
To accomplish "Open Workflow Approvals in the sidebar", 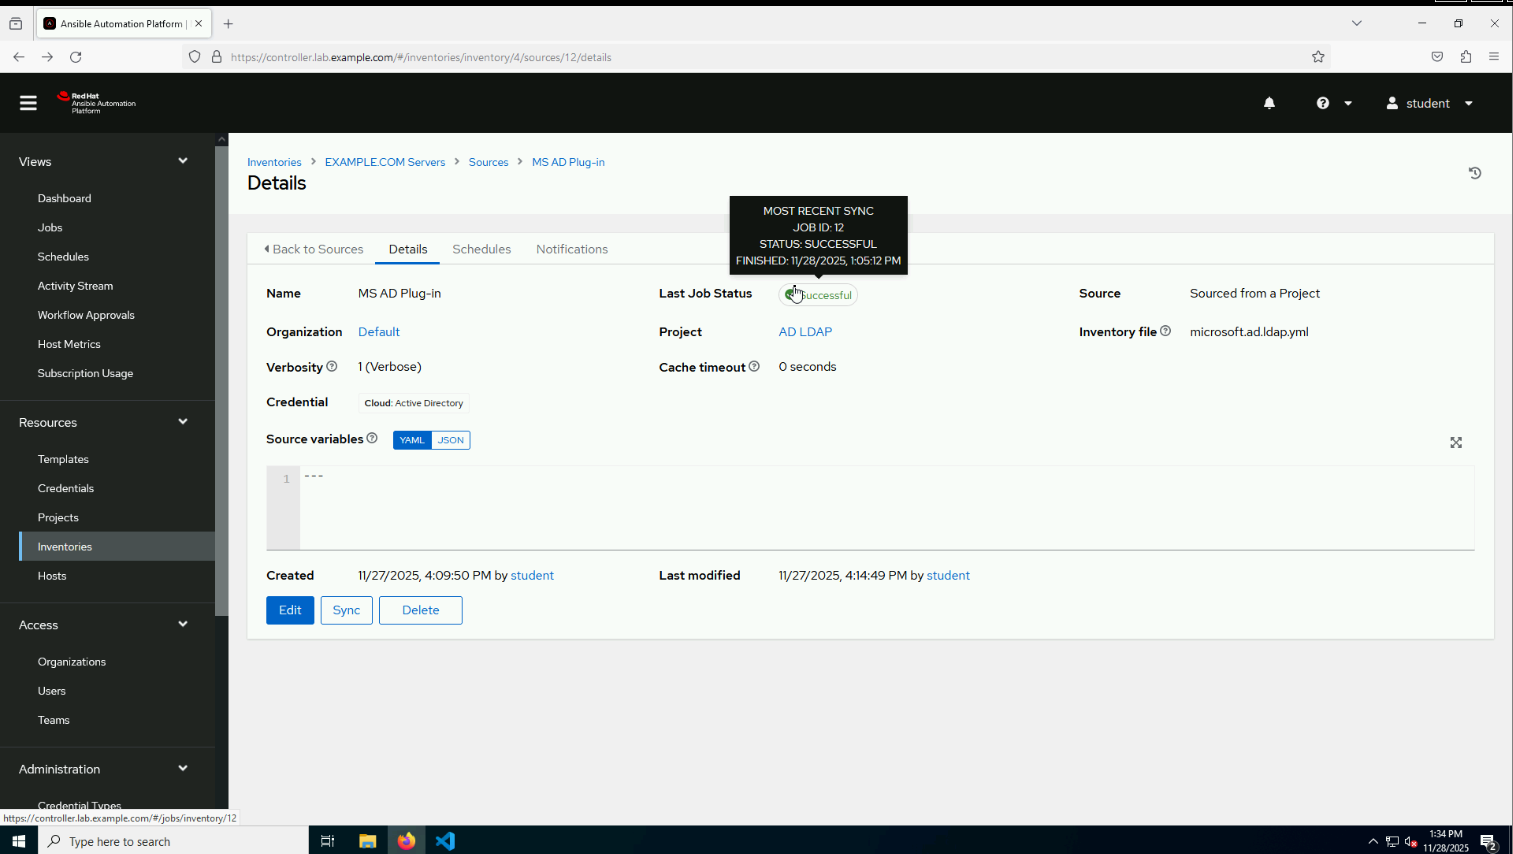I will tap(86, 315).
